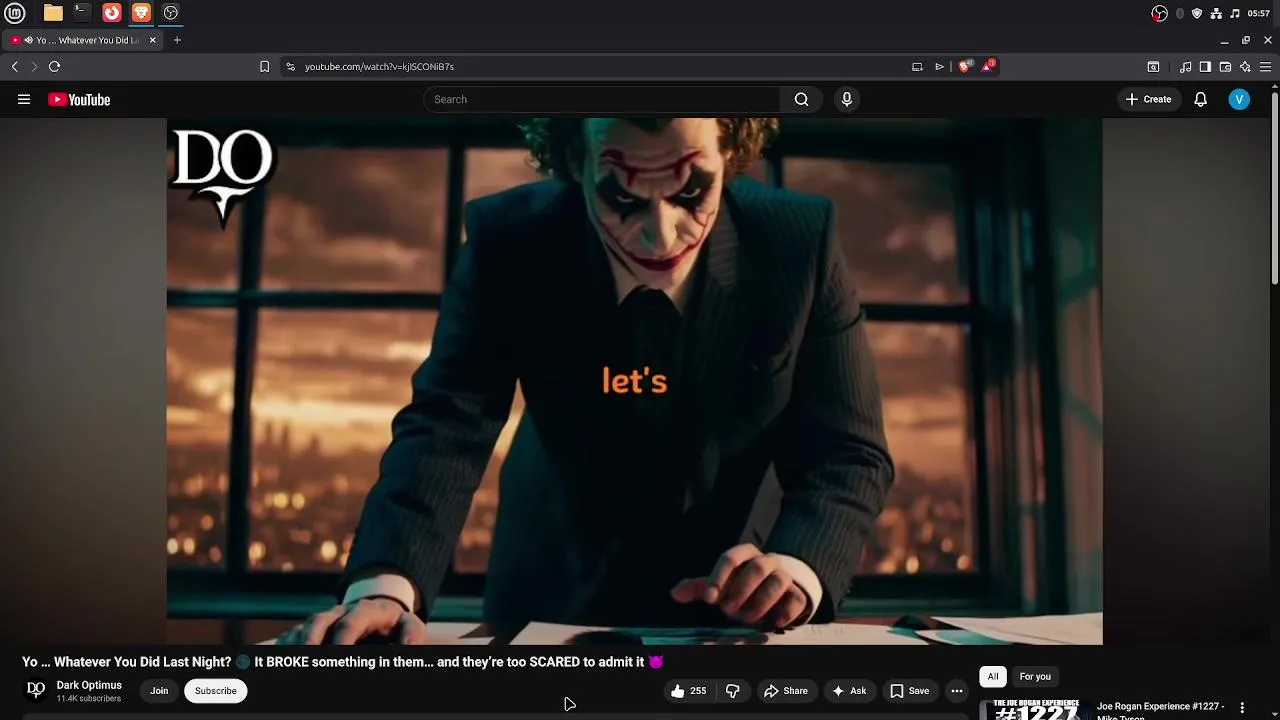Click the YouTube Search input field
The image size is (1280, 720).
click(602, 99)
